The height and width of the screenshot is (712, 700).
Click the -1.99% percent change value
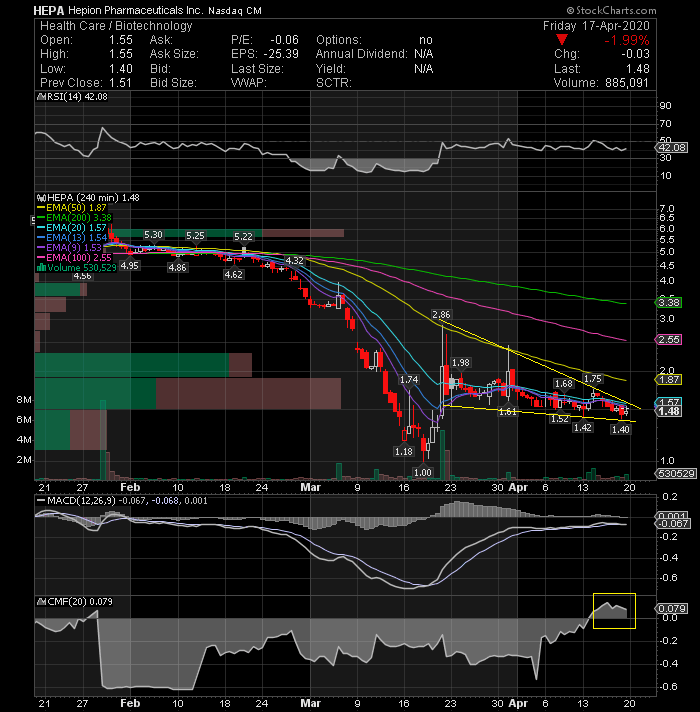[626, 40]
